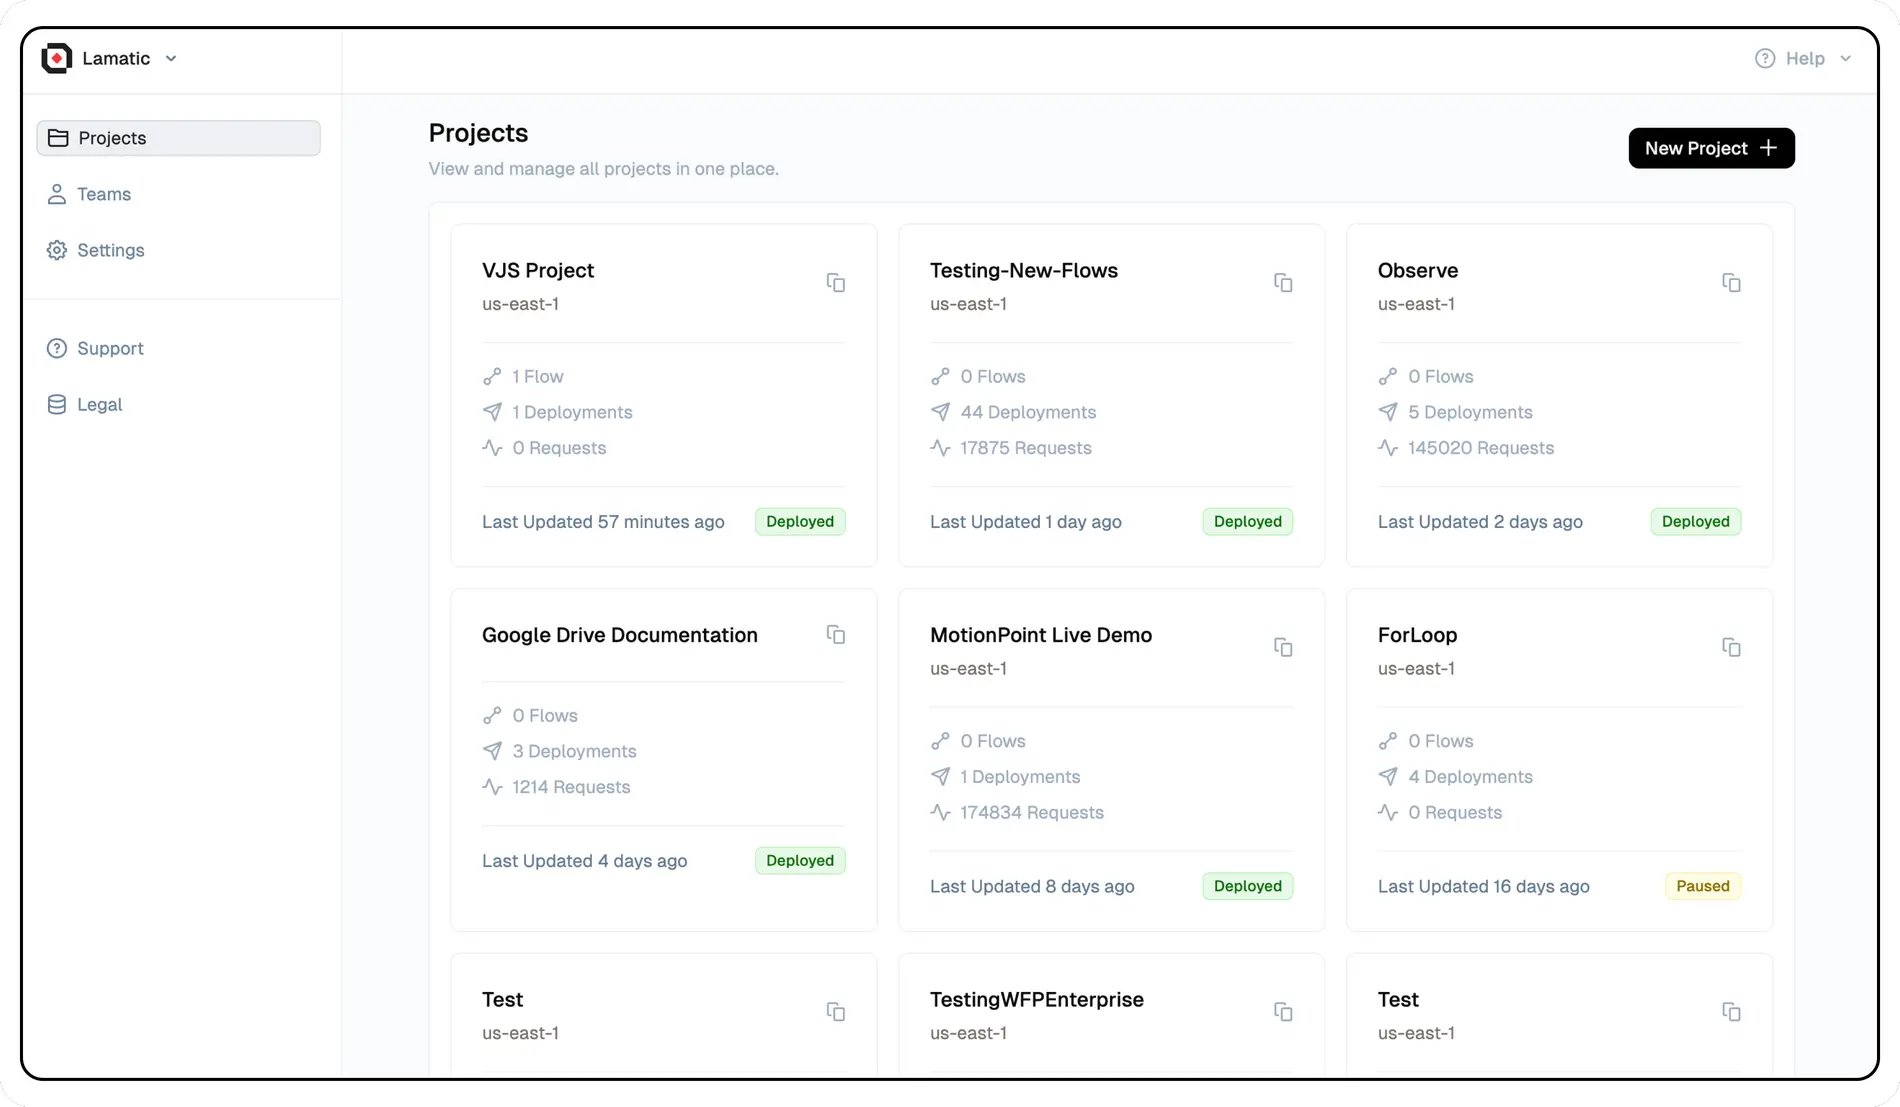Click copy icon on Observe card
Screen dimensions: 1900x1107
(1731, 283)
